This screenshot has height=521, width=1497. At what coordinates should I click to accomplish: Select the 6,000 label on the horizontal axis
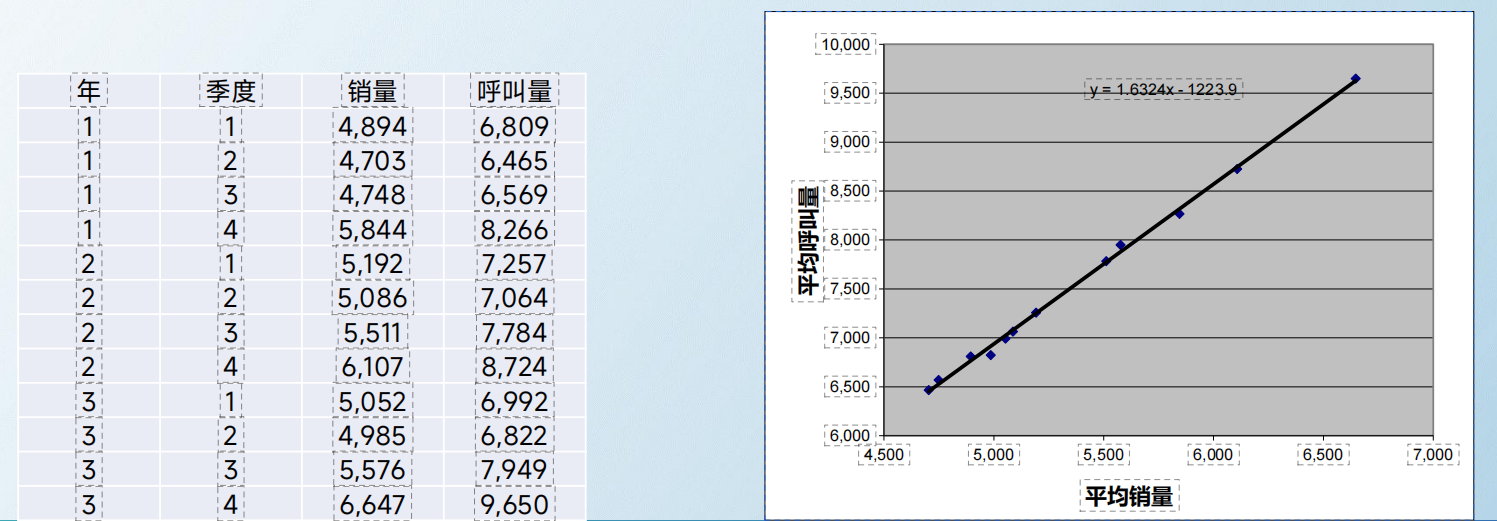[1213, 454]
